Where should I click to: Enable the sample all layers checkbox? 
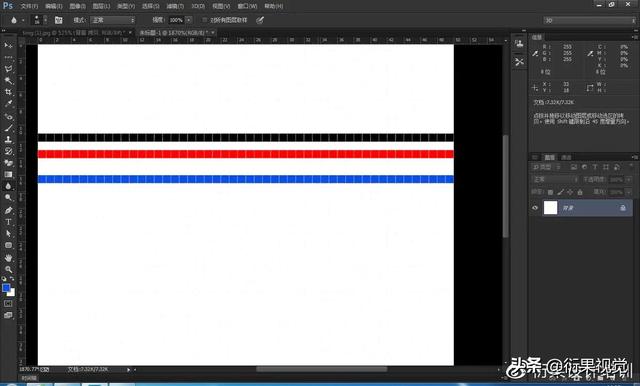204,20
